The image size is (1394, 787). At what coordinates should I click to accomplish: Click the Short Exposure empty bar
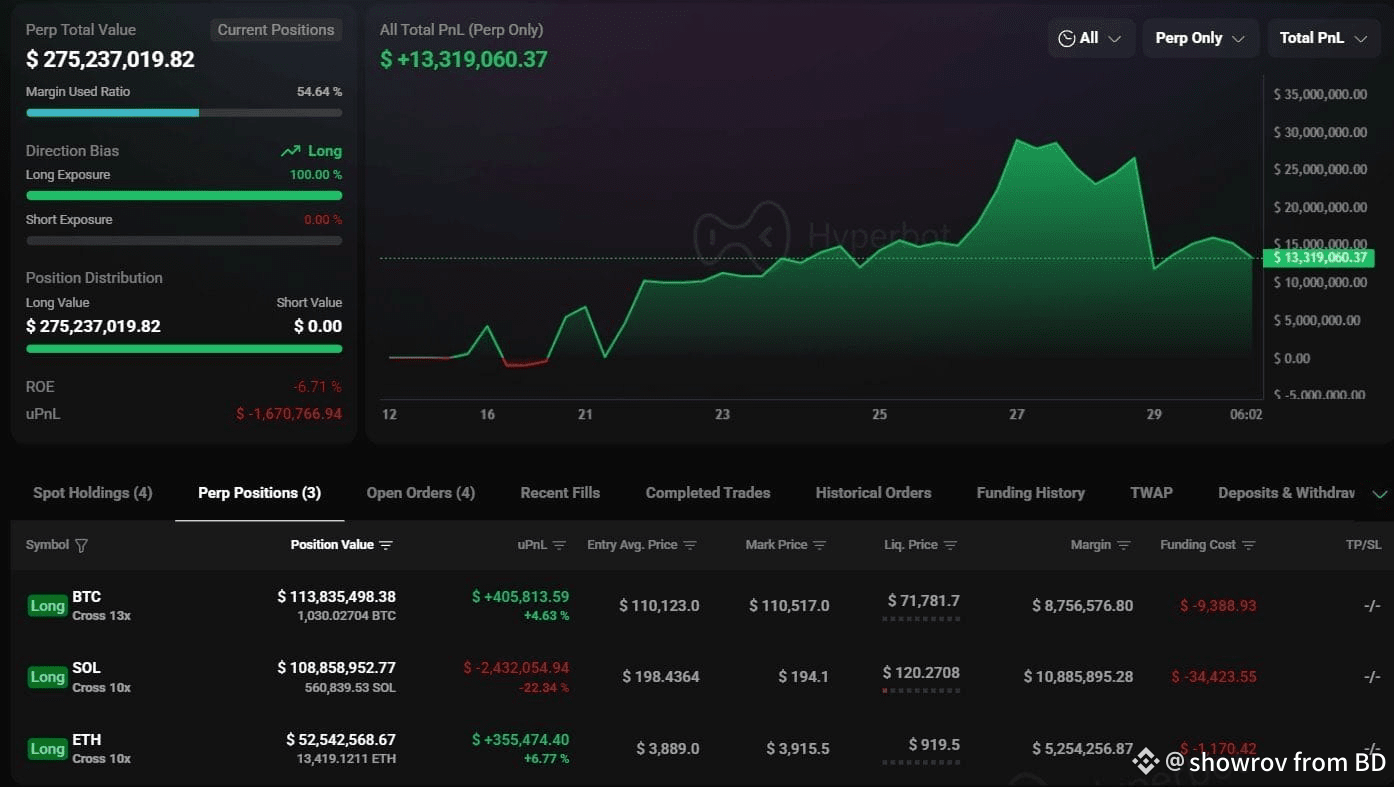(184, 241)
